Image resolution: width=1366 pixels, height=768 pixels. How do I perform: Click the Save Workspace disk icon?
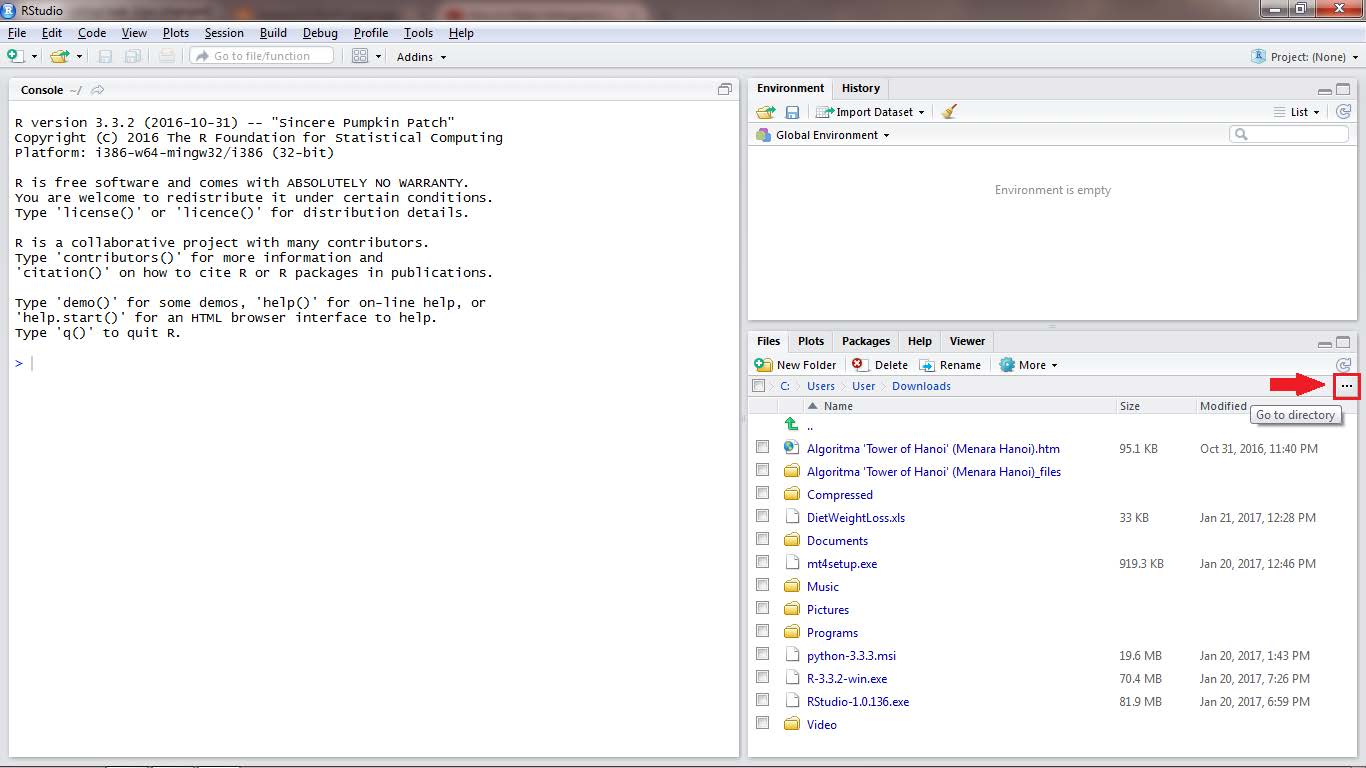792,112
